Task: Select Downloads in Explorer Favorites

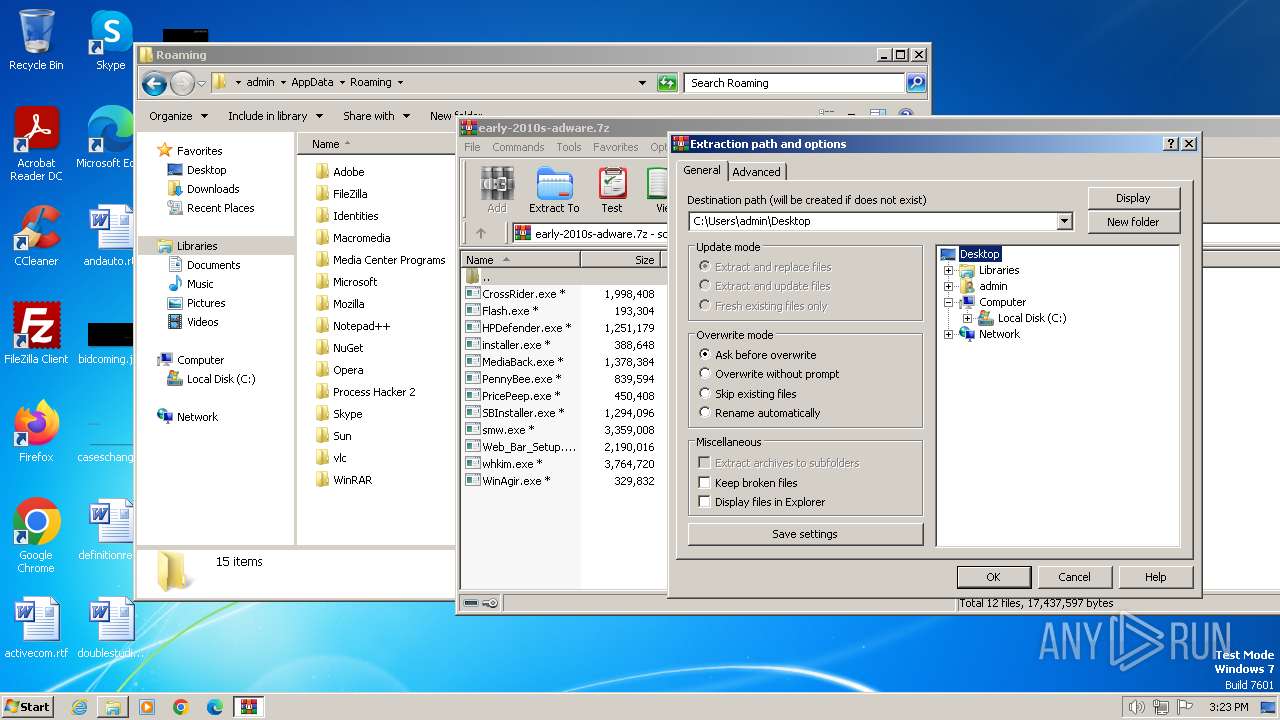Action: tap(213, 189)
